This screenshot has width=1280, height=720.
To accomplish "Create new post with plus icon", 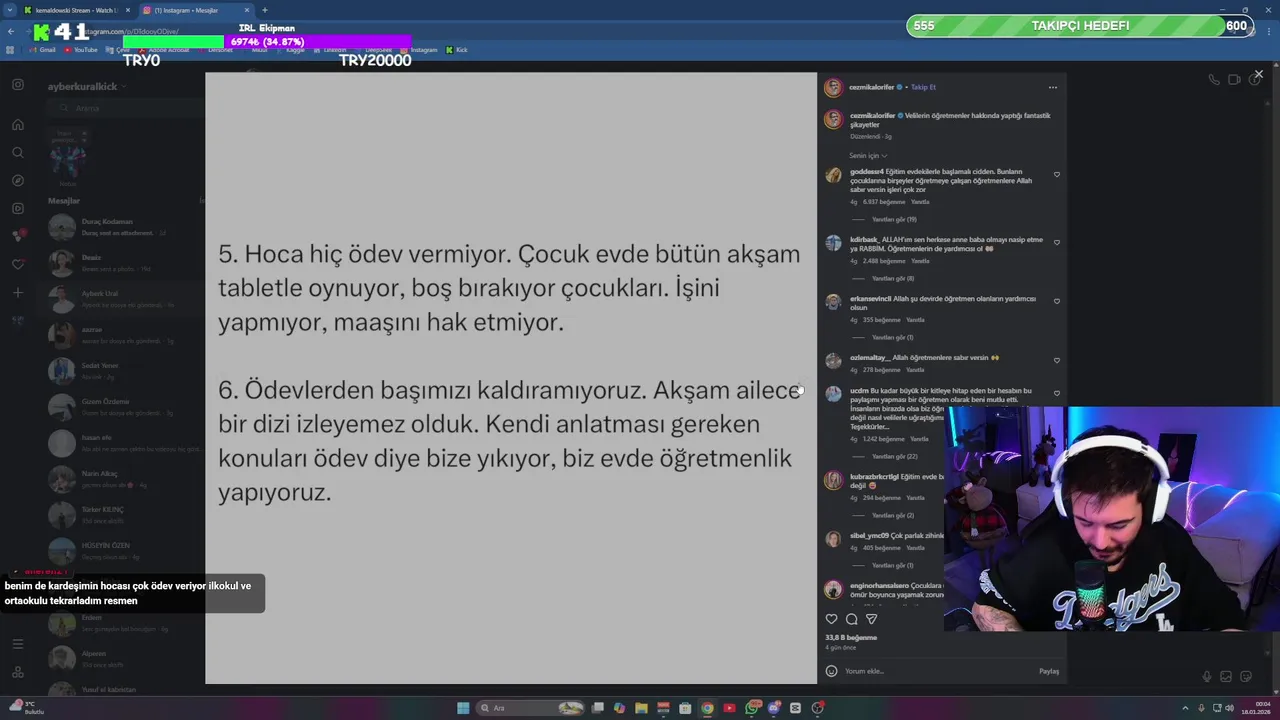I will coord(18,293).
